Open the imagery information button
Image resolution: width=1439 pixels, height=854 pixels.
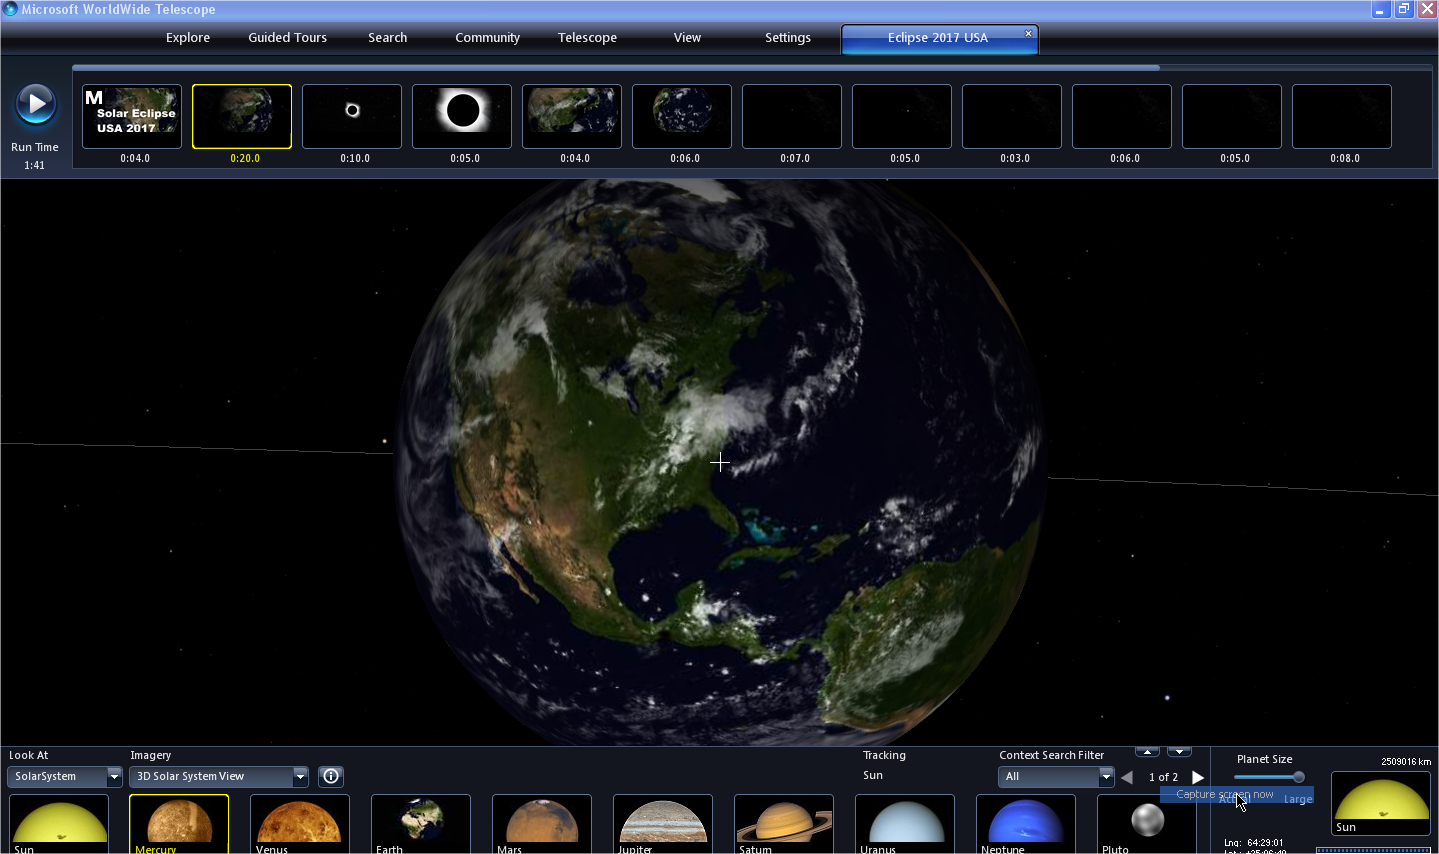click(x=331, y=776)
